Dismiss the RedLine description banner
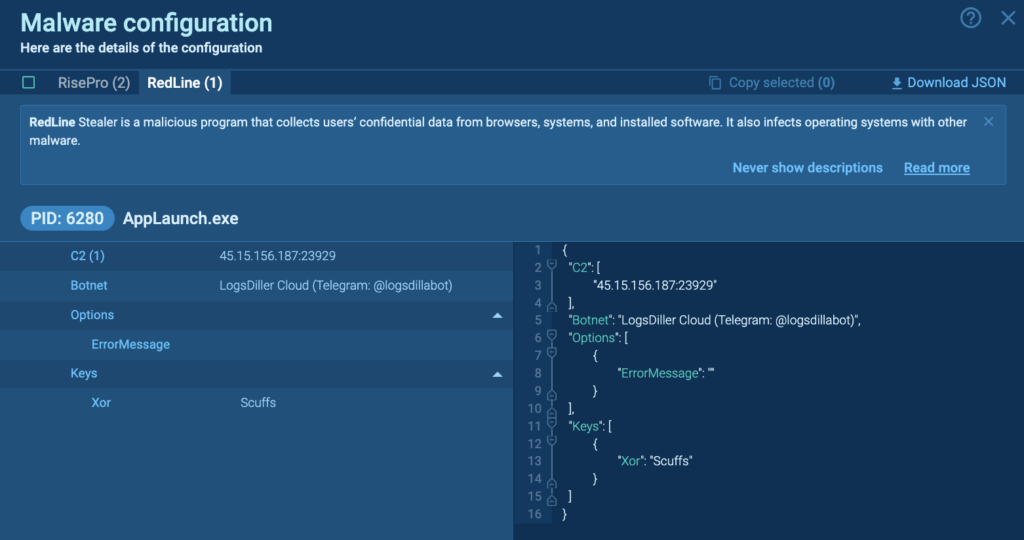This screenshot has height=540, width=1024. [988, 122]
